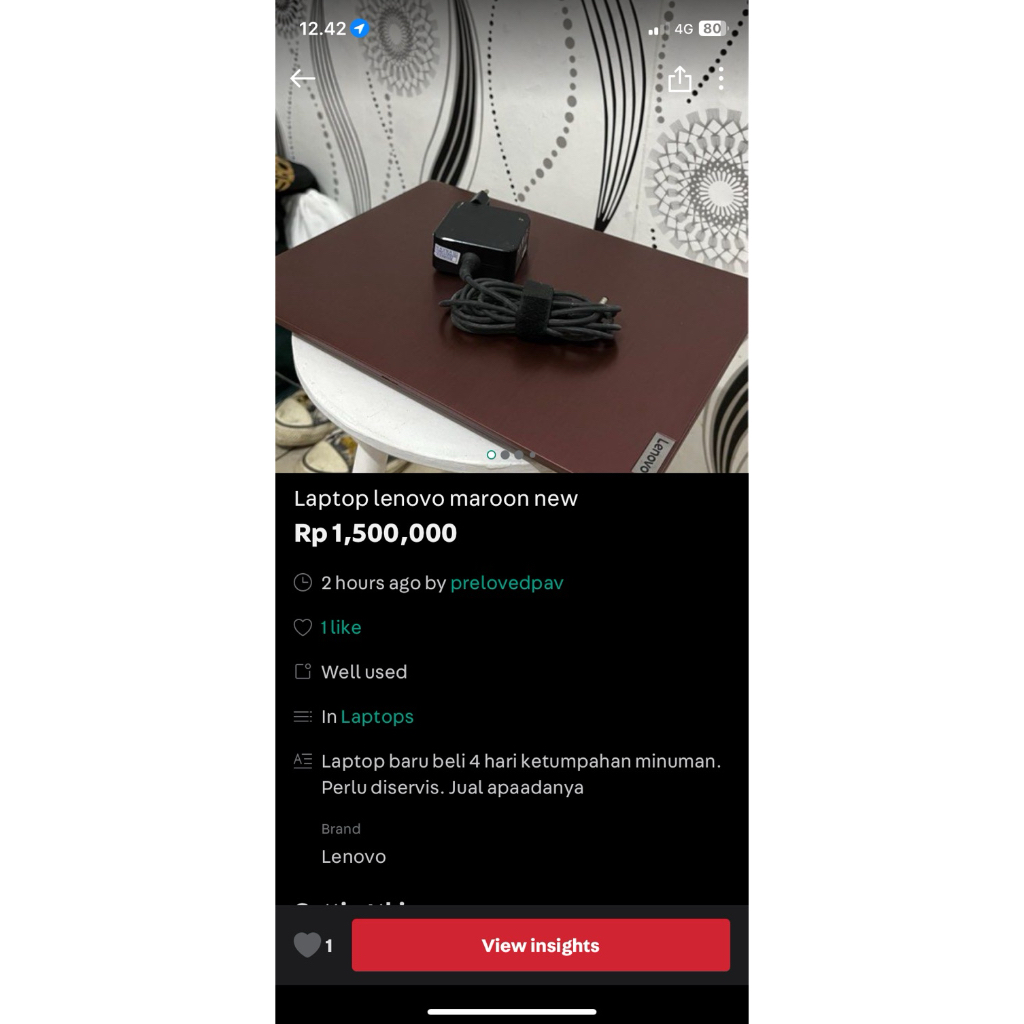Tap the listing title Laptop lenovo maroon new
Image resolution: width=1024 pixels, height=1024 pixels.
[436, 498]
